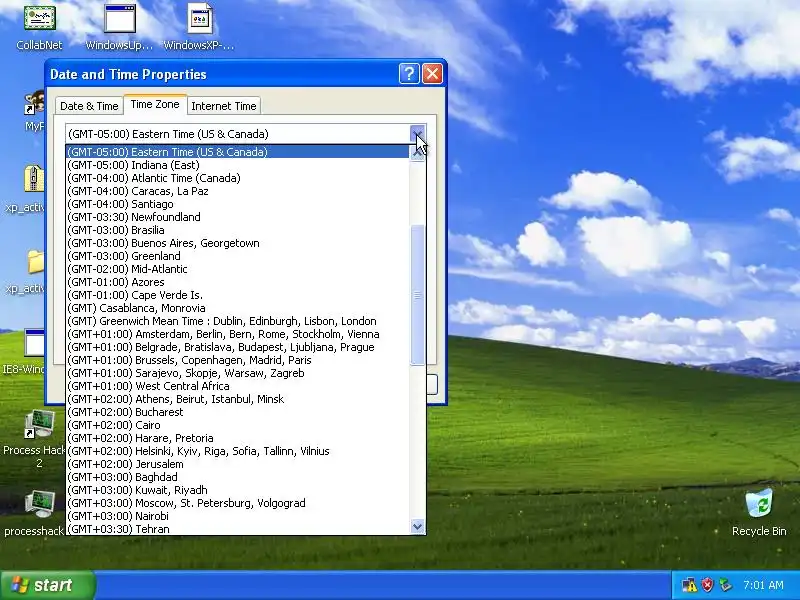Select Brussels, Copenhagen, Madrid, Paris
Viewport: 800px width, 600px height.
[238, 360]
